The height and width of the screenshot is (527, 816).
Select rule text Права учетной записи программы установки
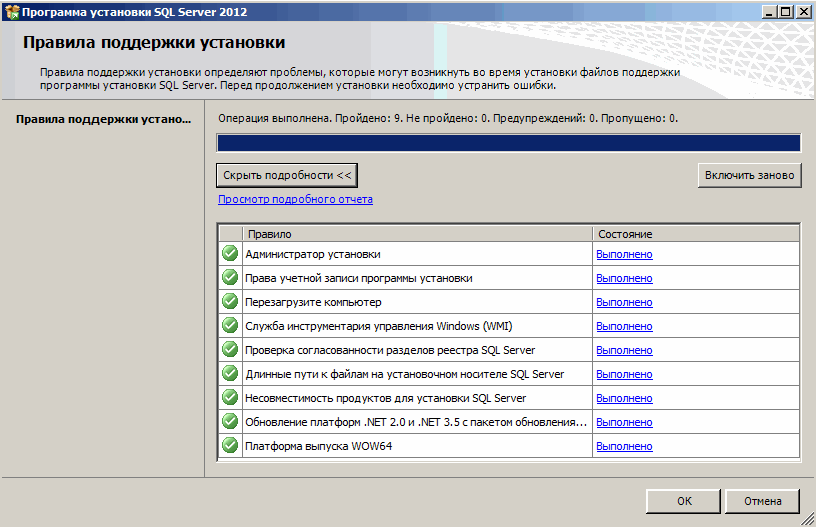pos(359,278)
